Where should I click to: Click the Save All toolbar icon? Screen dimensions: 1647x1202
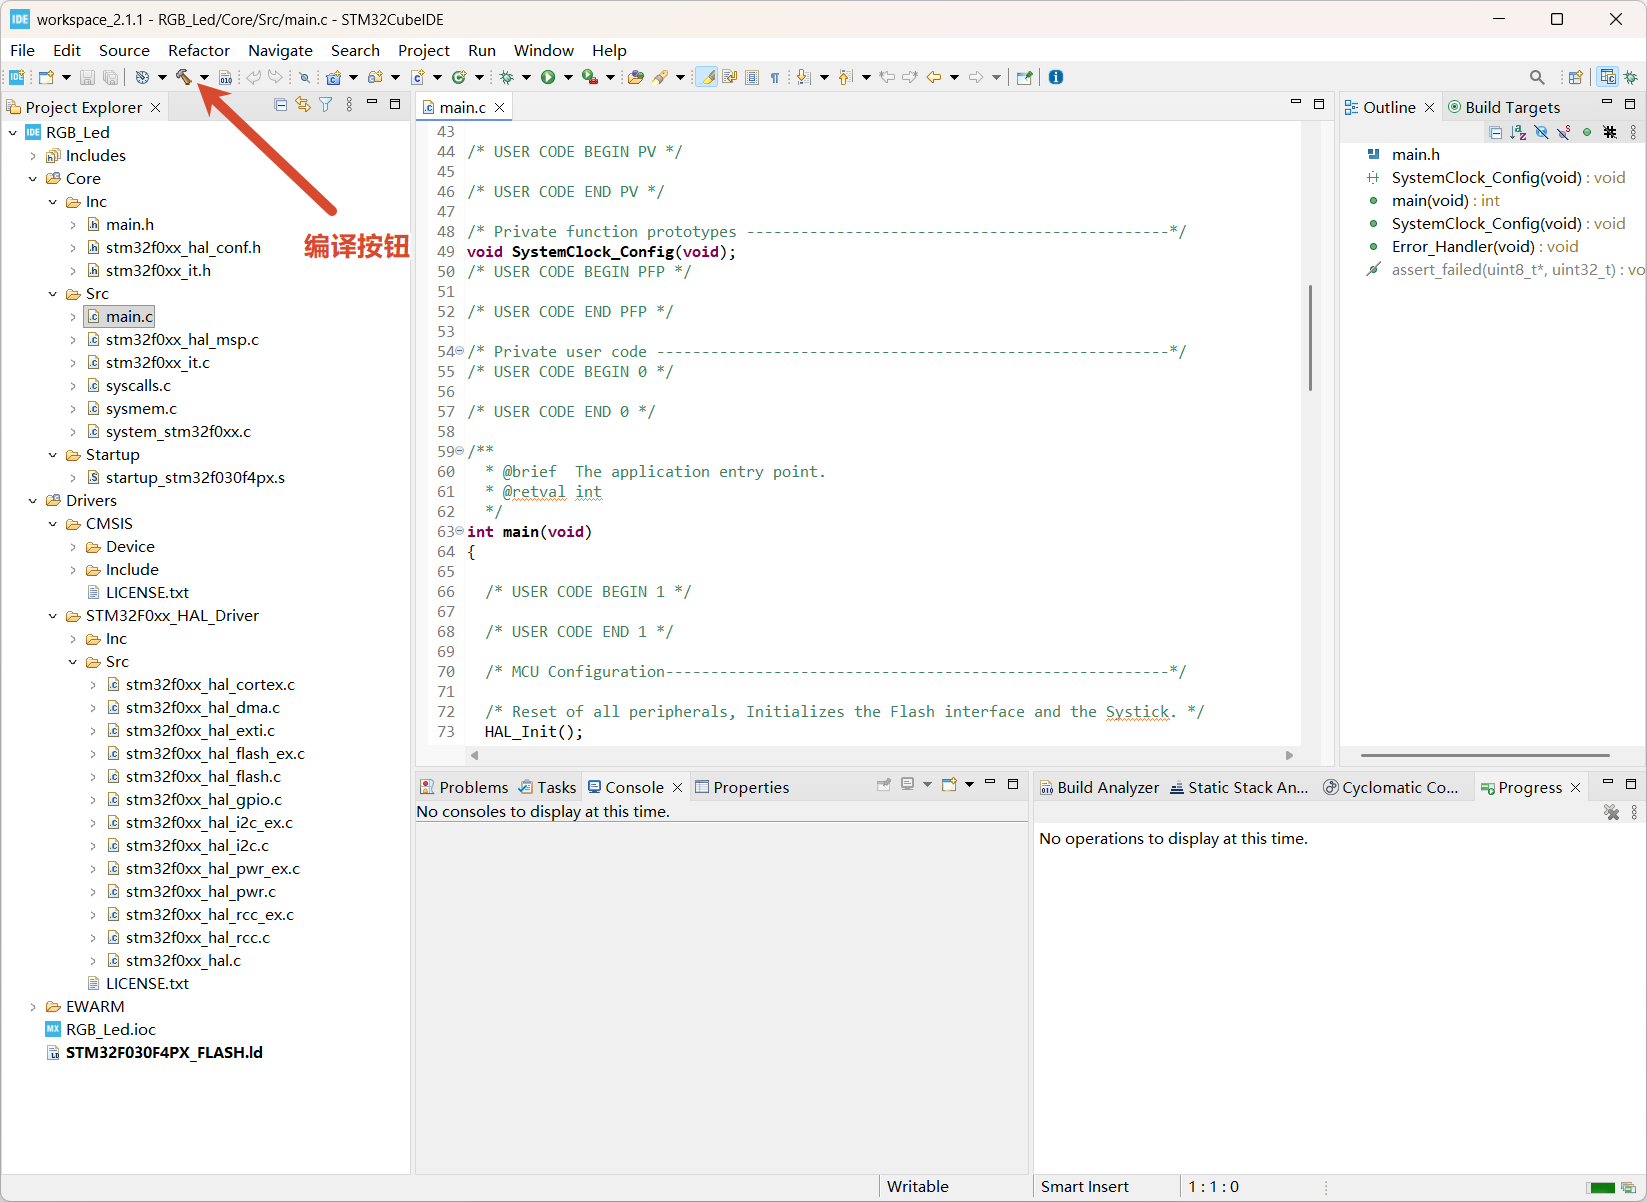(x=110, y=77)
